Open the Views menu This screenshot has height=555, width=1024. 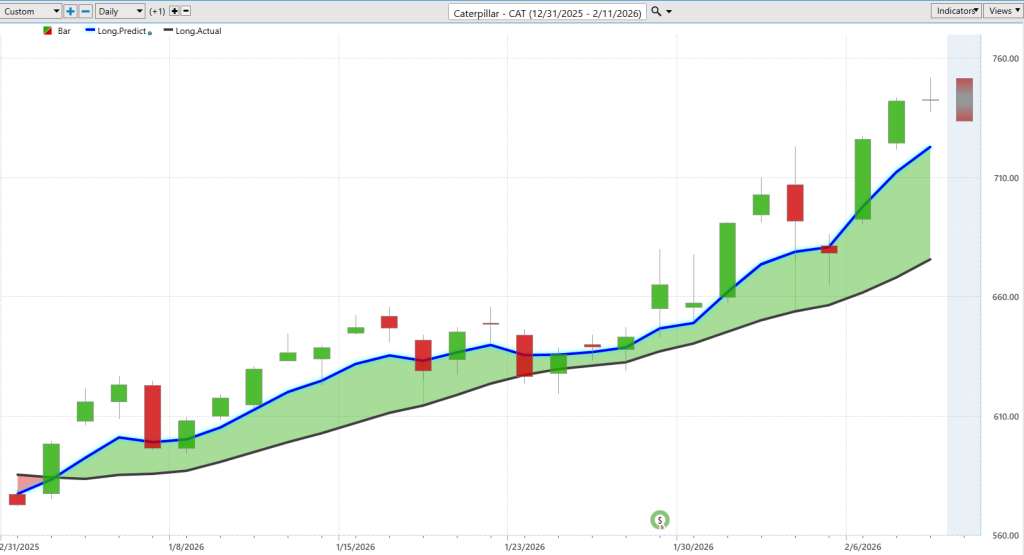(1003, 11)
